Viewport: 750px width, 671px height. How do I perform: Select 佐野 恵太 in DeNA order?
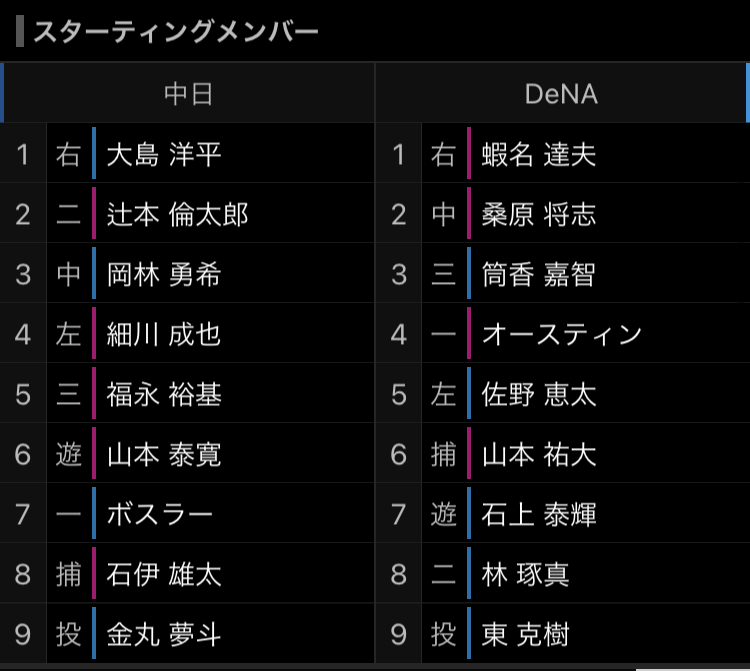coord(539,395)
